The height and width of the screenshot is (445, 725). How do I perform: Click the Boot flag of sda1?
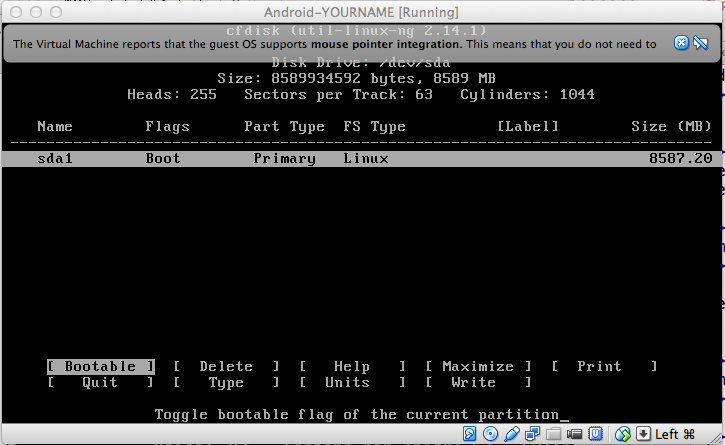tap(163, 159)
